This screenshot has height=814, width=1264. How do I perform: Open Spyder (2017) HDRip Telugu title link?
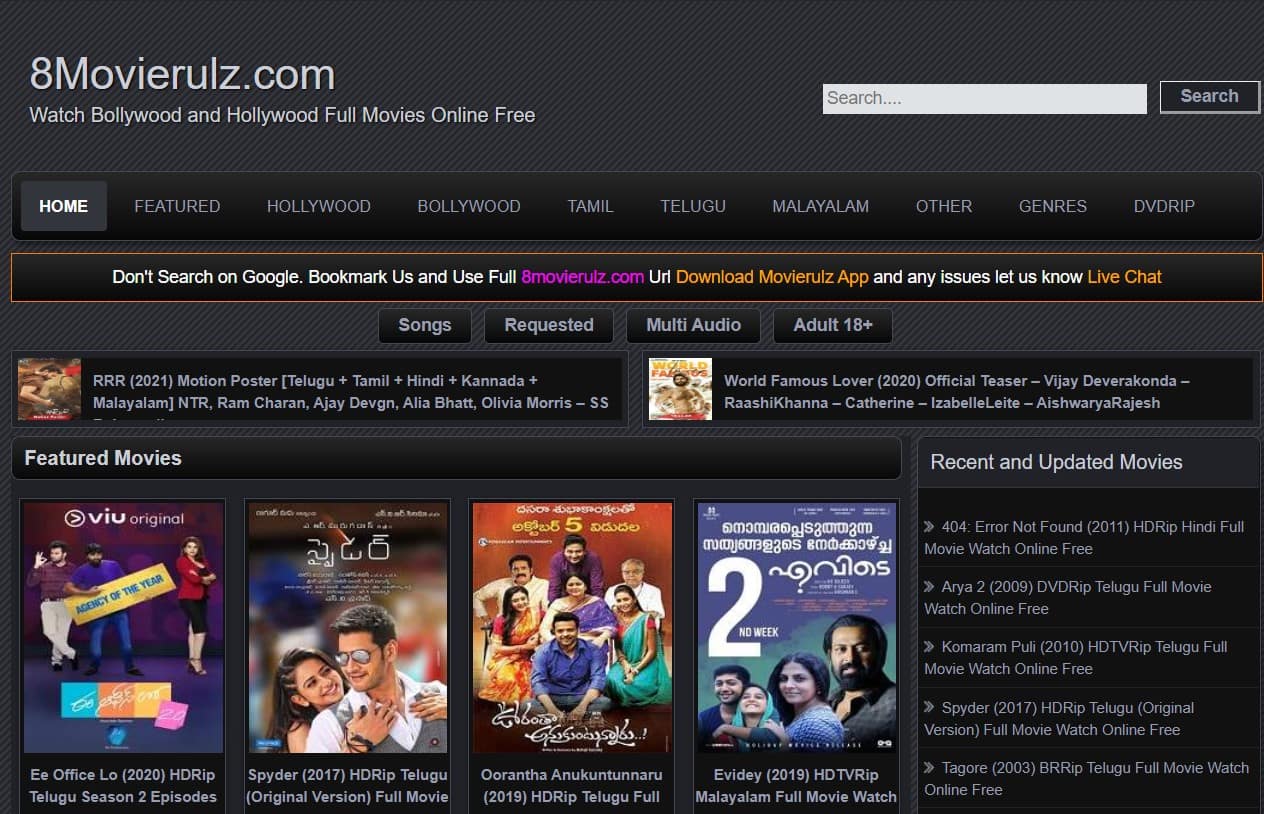click(348, 786)
